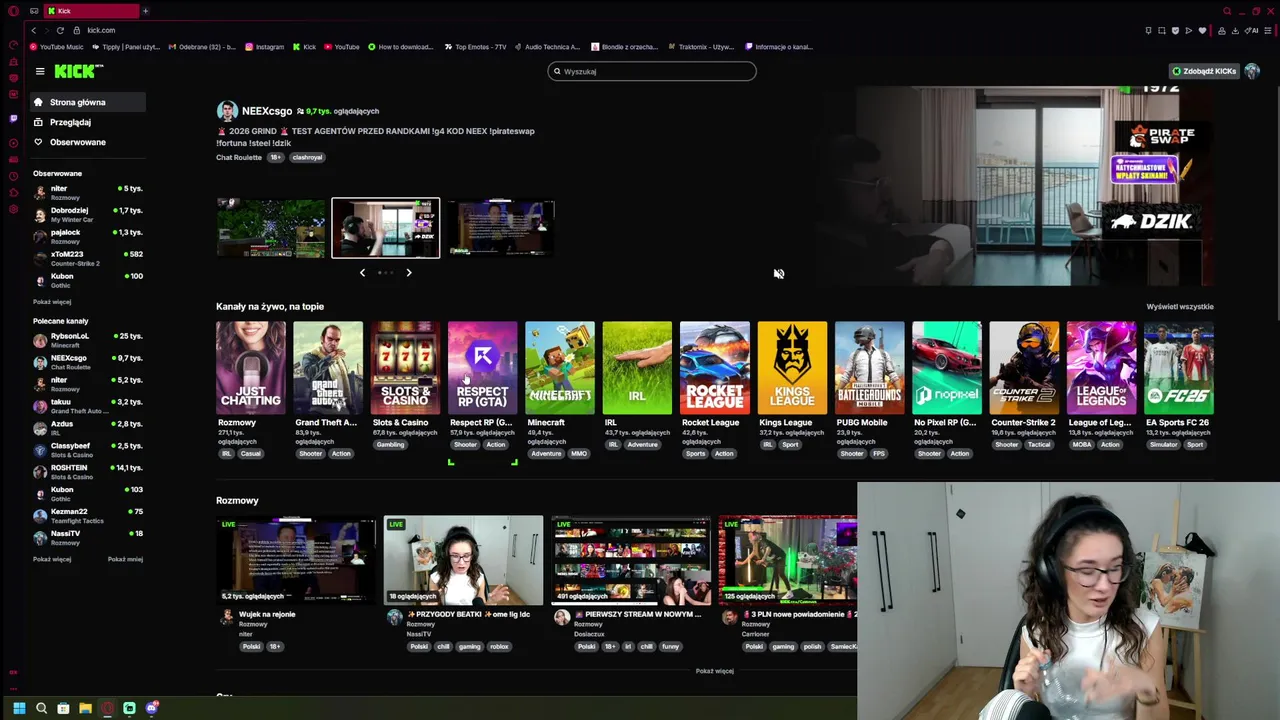Open the Minecraft category card
The image size is (1280, 720).
click(560, 367)
